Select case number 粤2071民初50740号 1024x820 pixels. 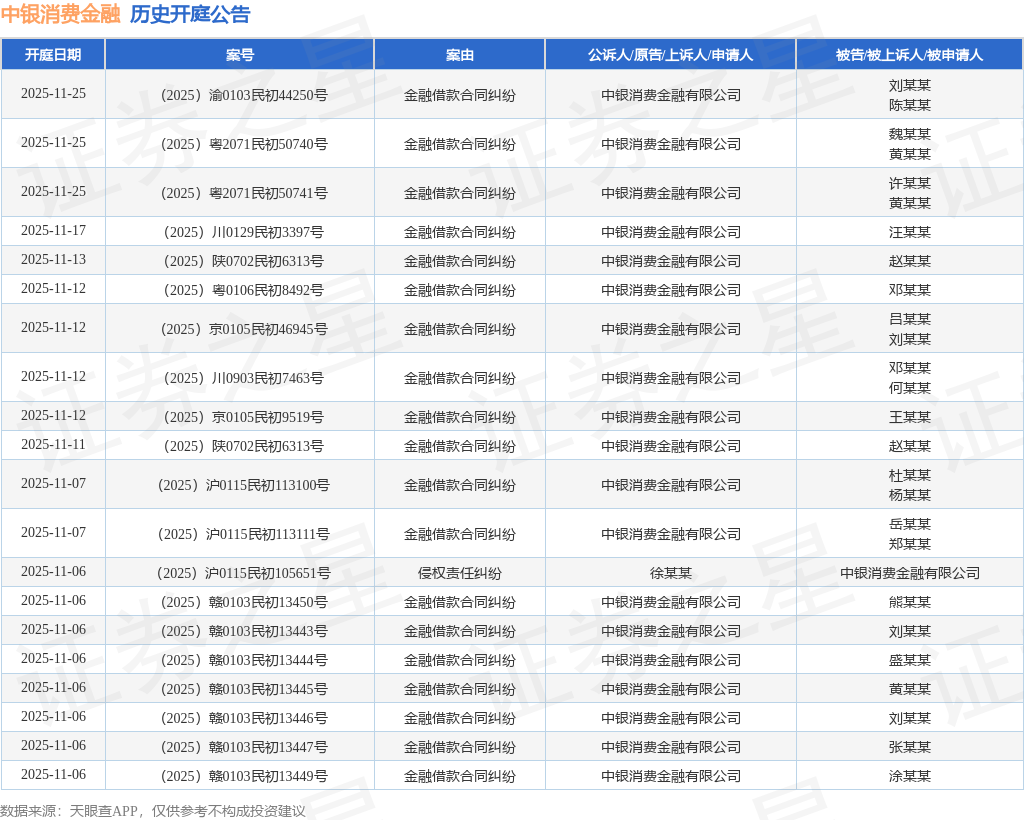pyautogui.click(x=244, y=144)
